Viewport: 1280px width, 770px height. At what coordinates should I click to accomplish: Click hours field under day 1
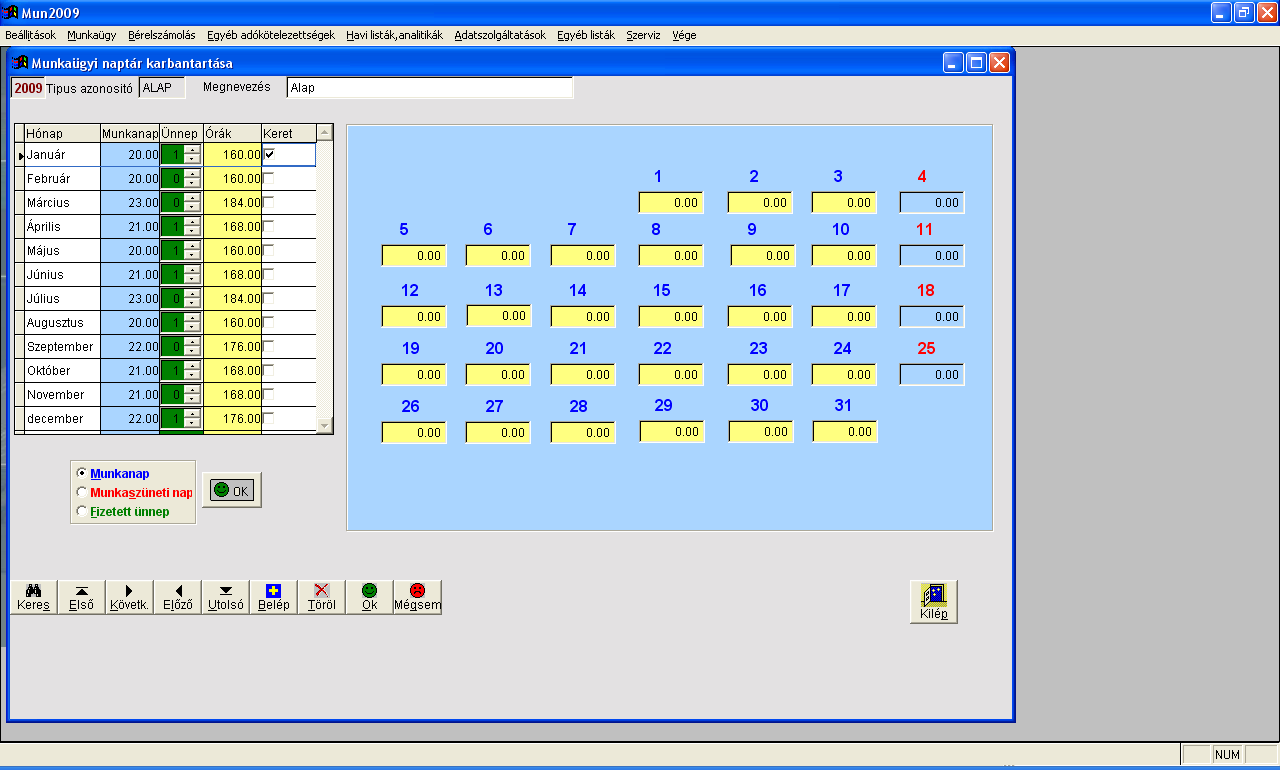tap(671, 203)
